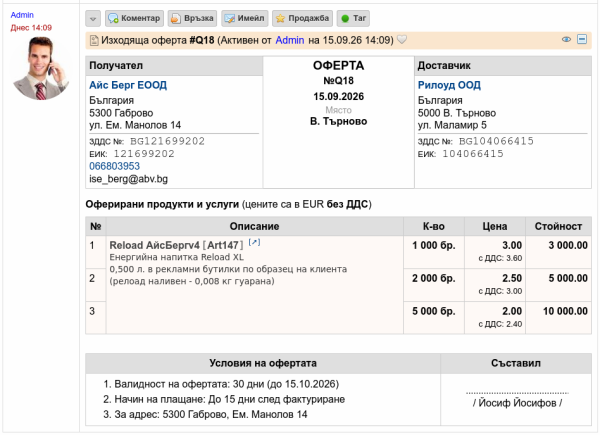Click the place value В. Търново
This screenshot has width=600, height=435.
click(x=338, y=121)
